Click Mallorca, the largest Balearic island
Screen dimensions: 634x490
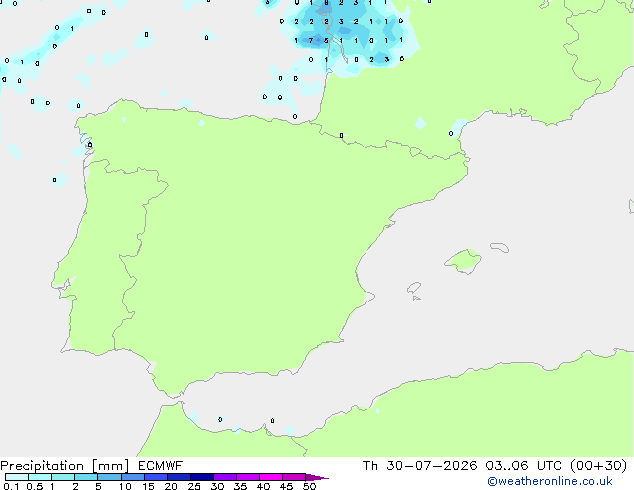click(x=463, y=261)
